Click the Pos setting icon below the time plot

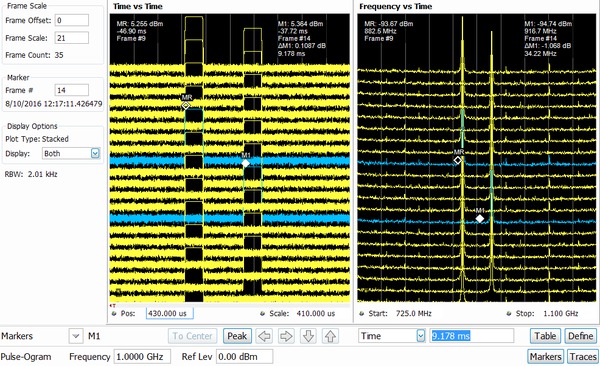114,314
